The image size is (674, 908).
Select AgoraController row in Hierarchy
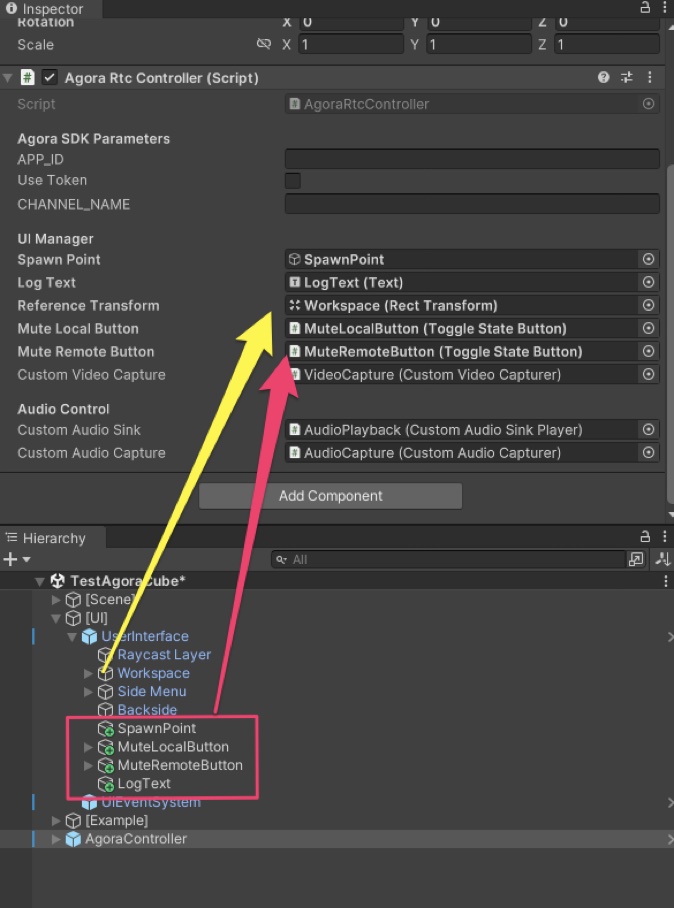pos(337,839)
